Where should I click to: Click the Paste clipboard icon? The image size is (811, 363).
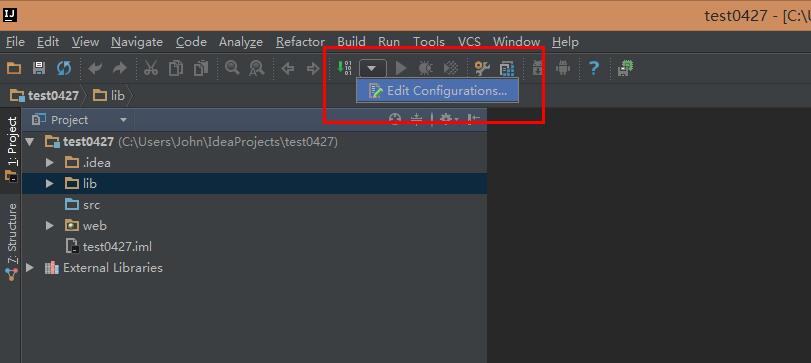coord(201,68)
